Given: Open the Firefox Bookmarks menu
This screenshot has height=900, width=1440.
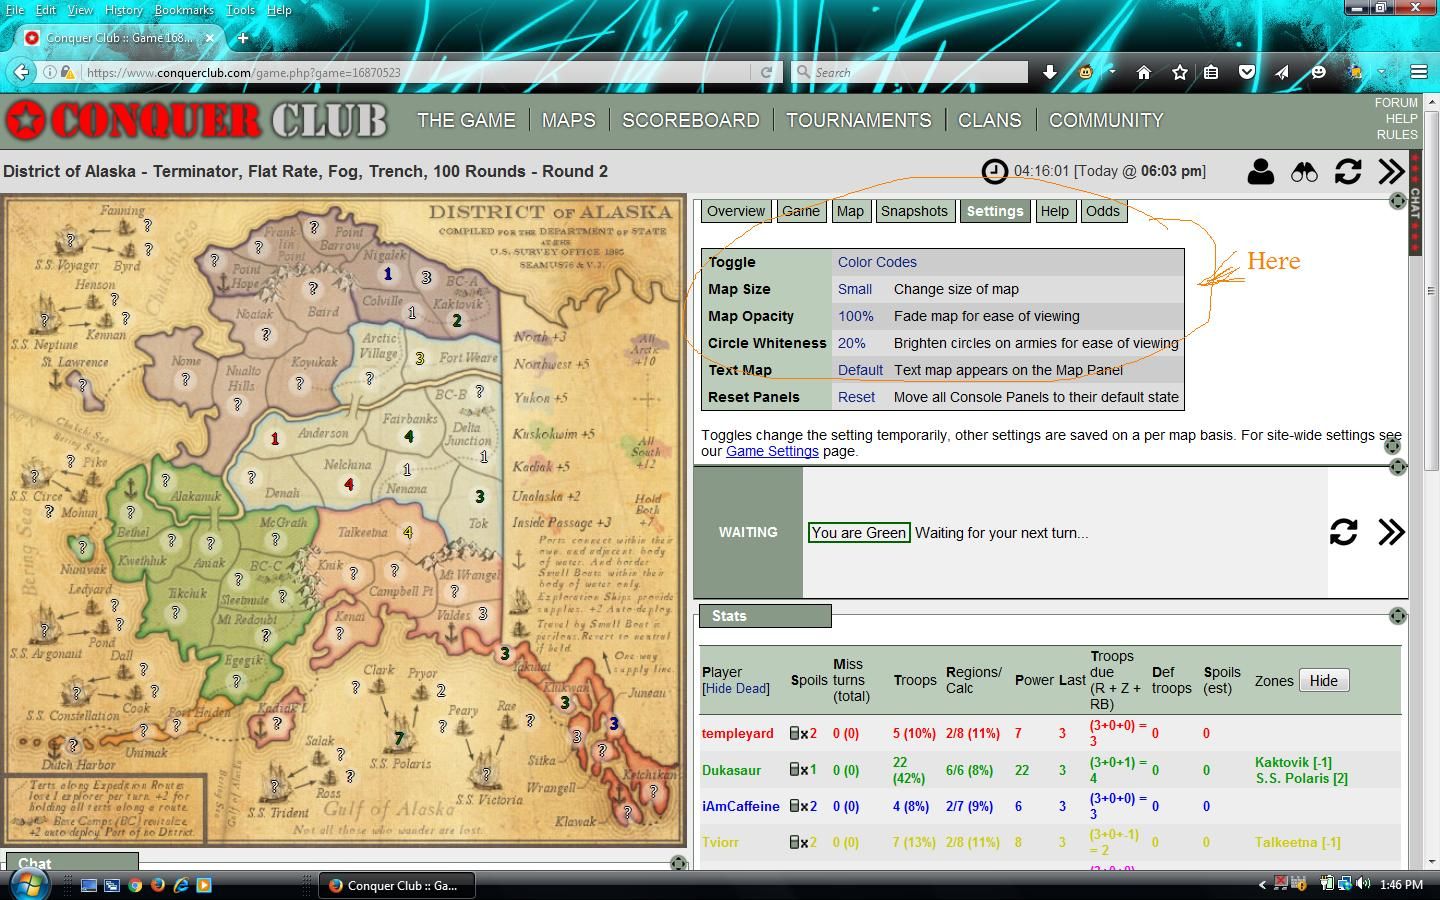Looking at the screenshot, I should click(184, 10).
